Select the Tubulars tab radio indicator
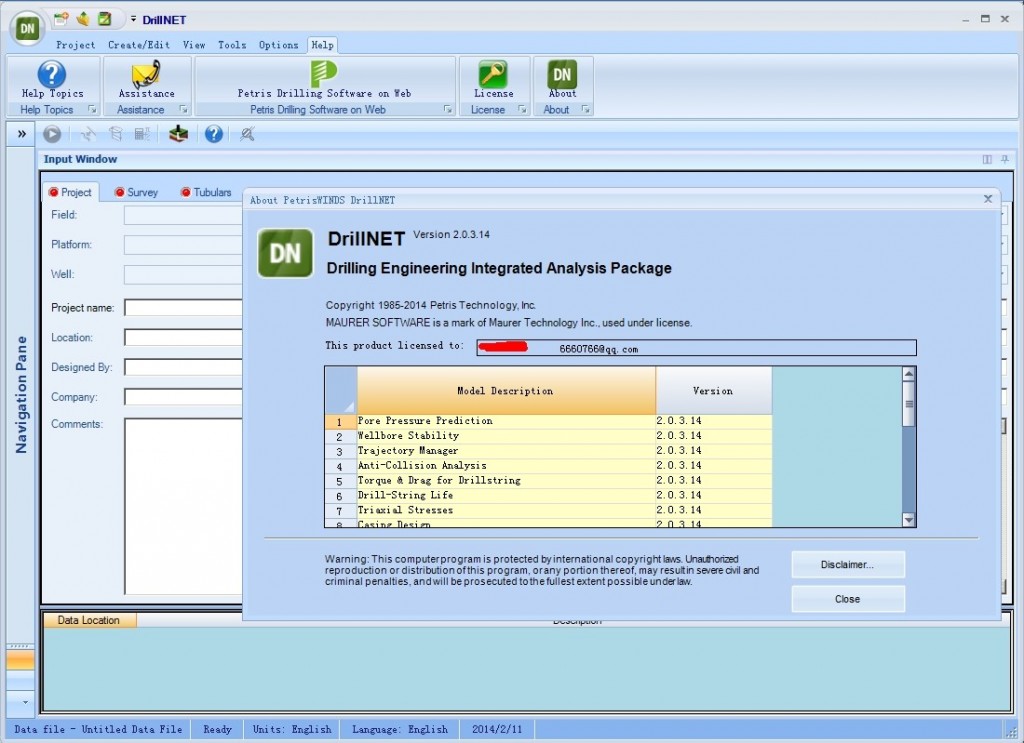Screen dimensions: 1024x743 coord(184,191)
